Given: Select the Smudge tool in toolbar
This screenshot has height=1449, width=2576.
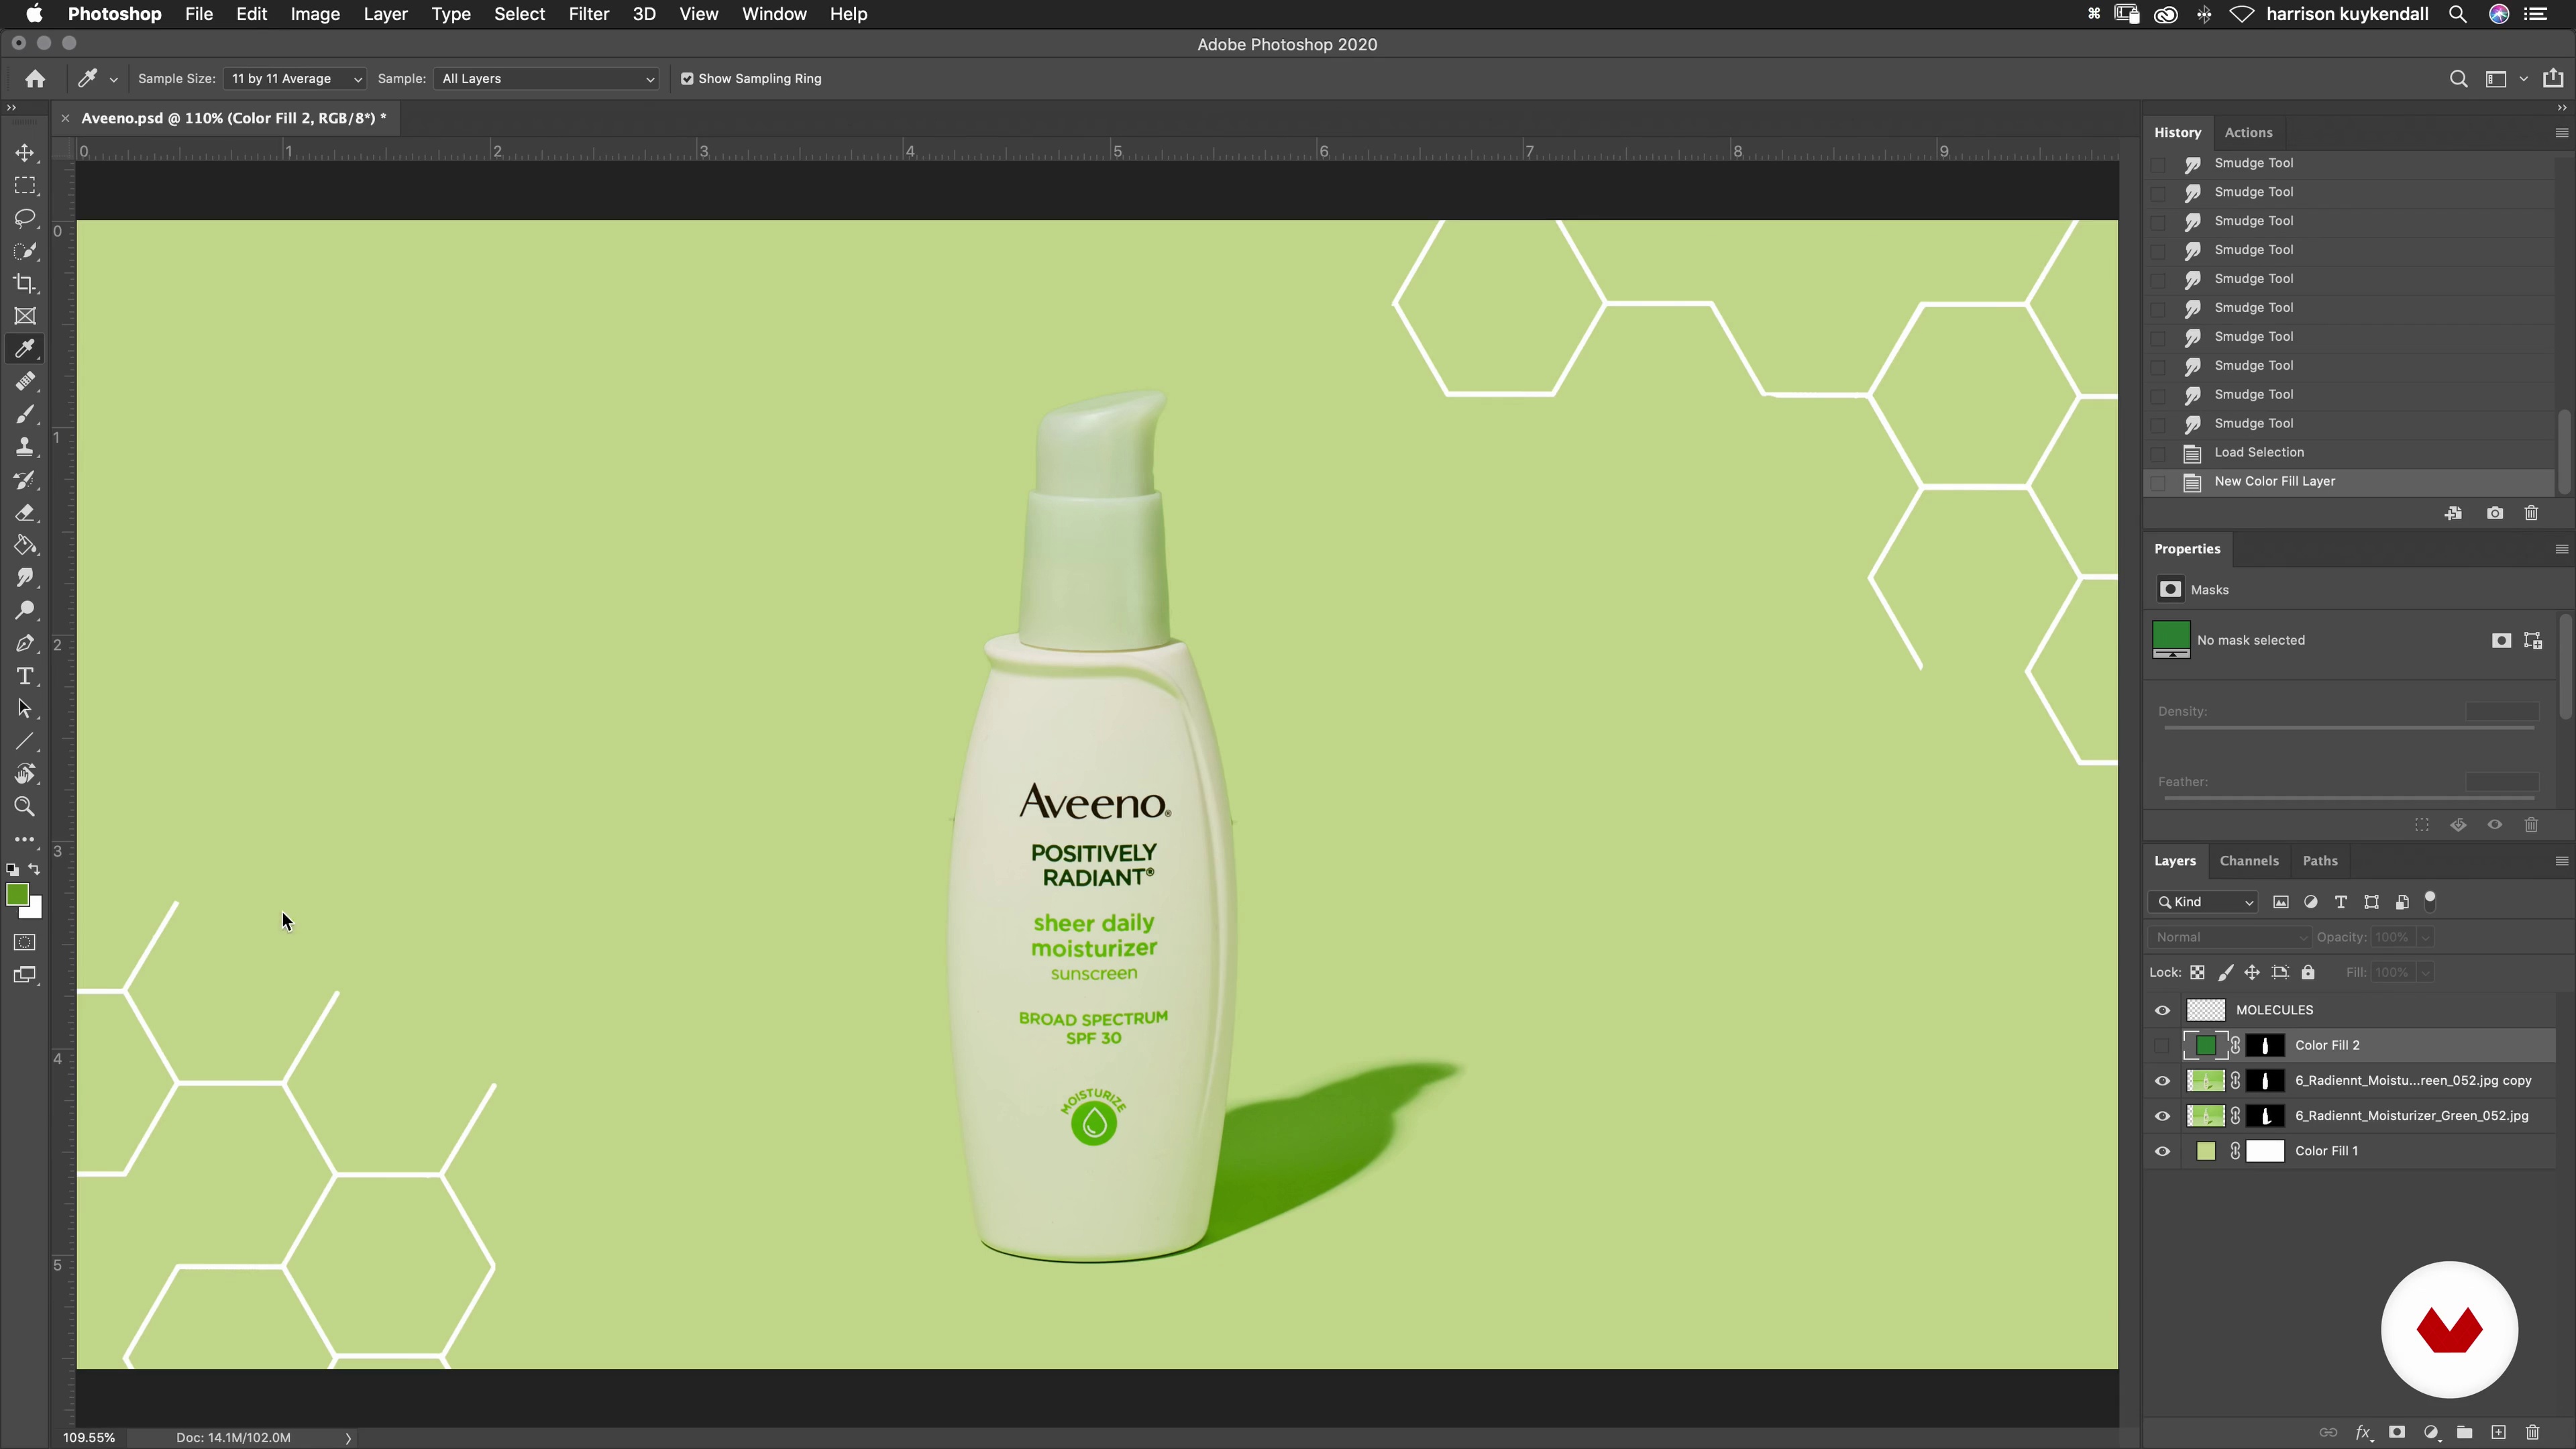Looking at the screenshot, I should click(25, 578).
